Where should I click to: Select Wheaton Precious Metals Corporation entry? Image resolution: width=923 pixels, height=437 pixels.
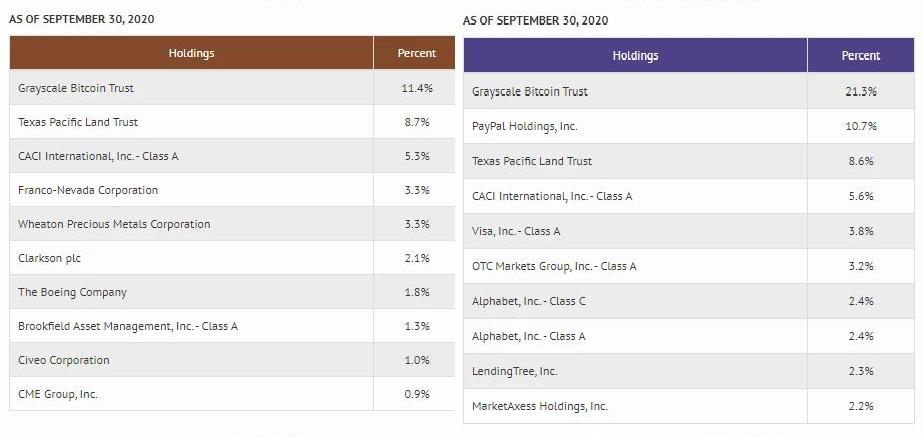point(114,224)
